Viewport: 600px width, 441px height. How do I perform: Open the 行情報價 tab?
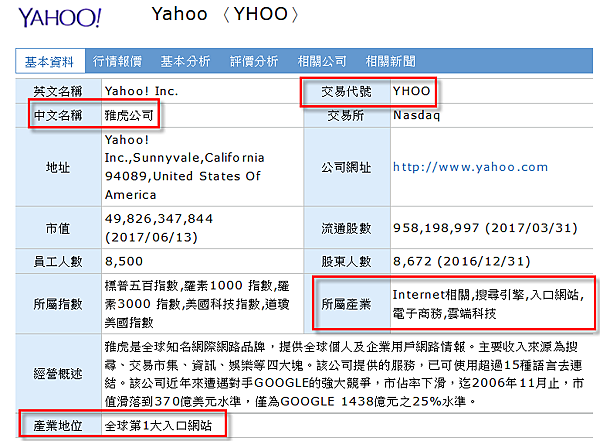117,61
